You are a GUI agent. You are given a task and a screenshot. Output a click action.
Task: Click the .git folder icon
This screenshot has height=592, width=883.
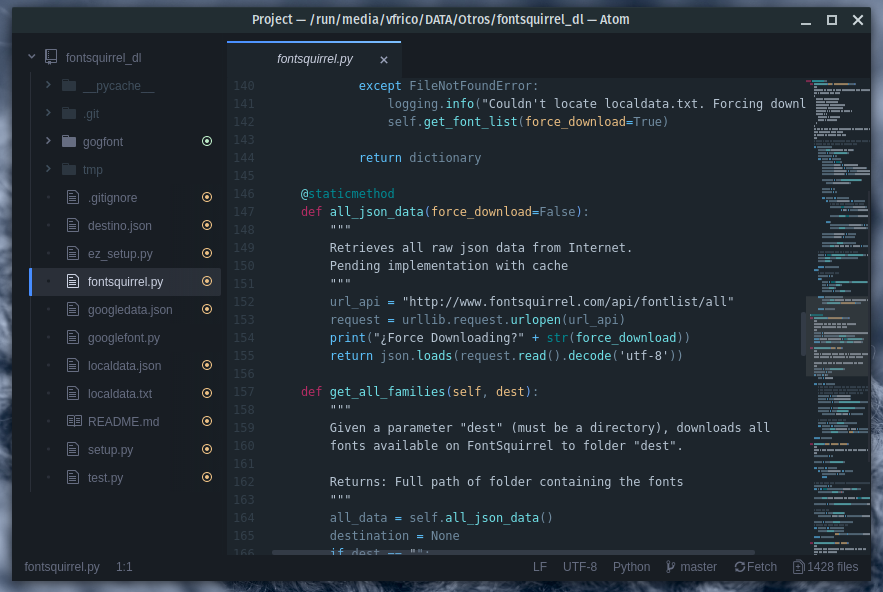(69, 114)
